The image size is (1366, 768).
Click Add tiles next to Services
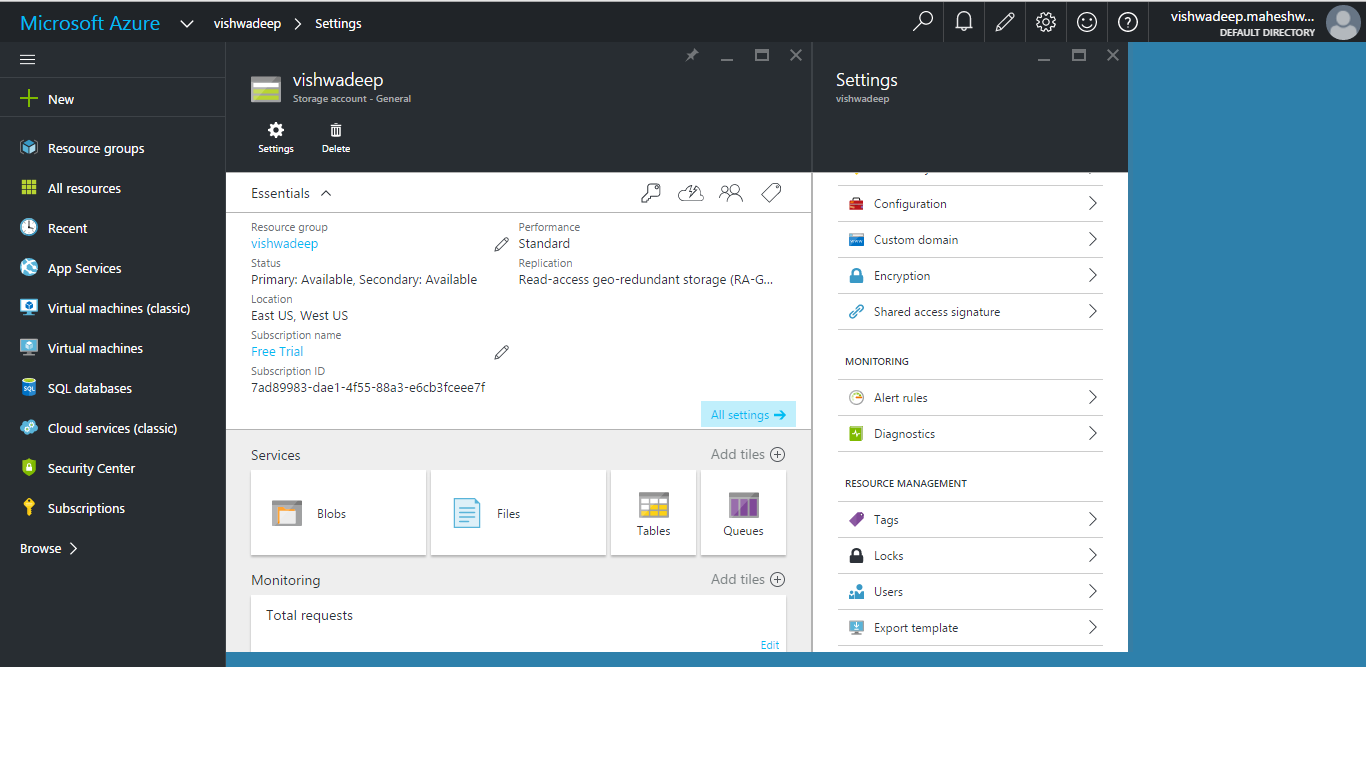tap(747, 454)
